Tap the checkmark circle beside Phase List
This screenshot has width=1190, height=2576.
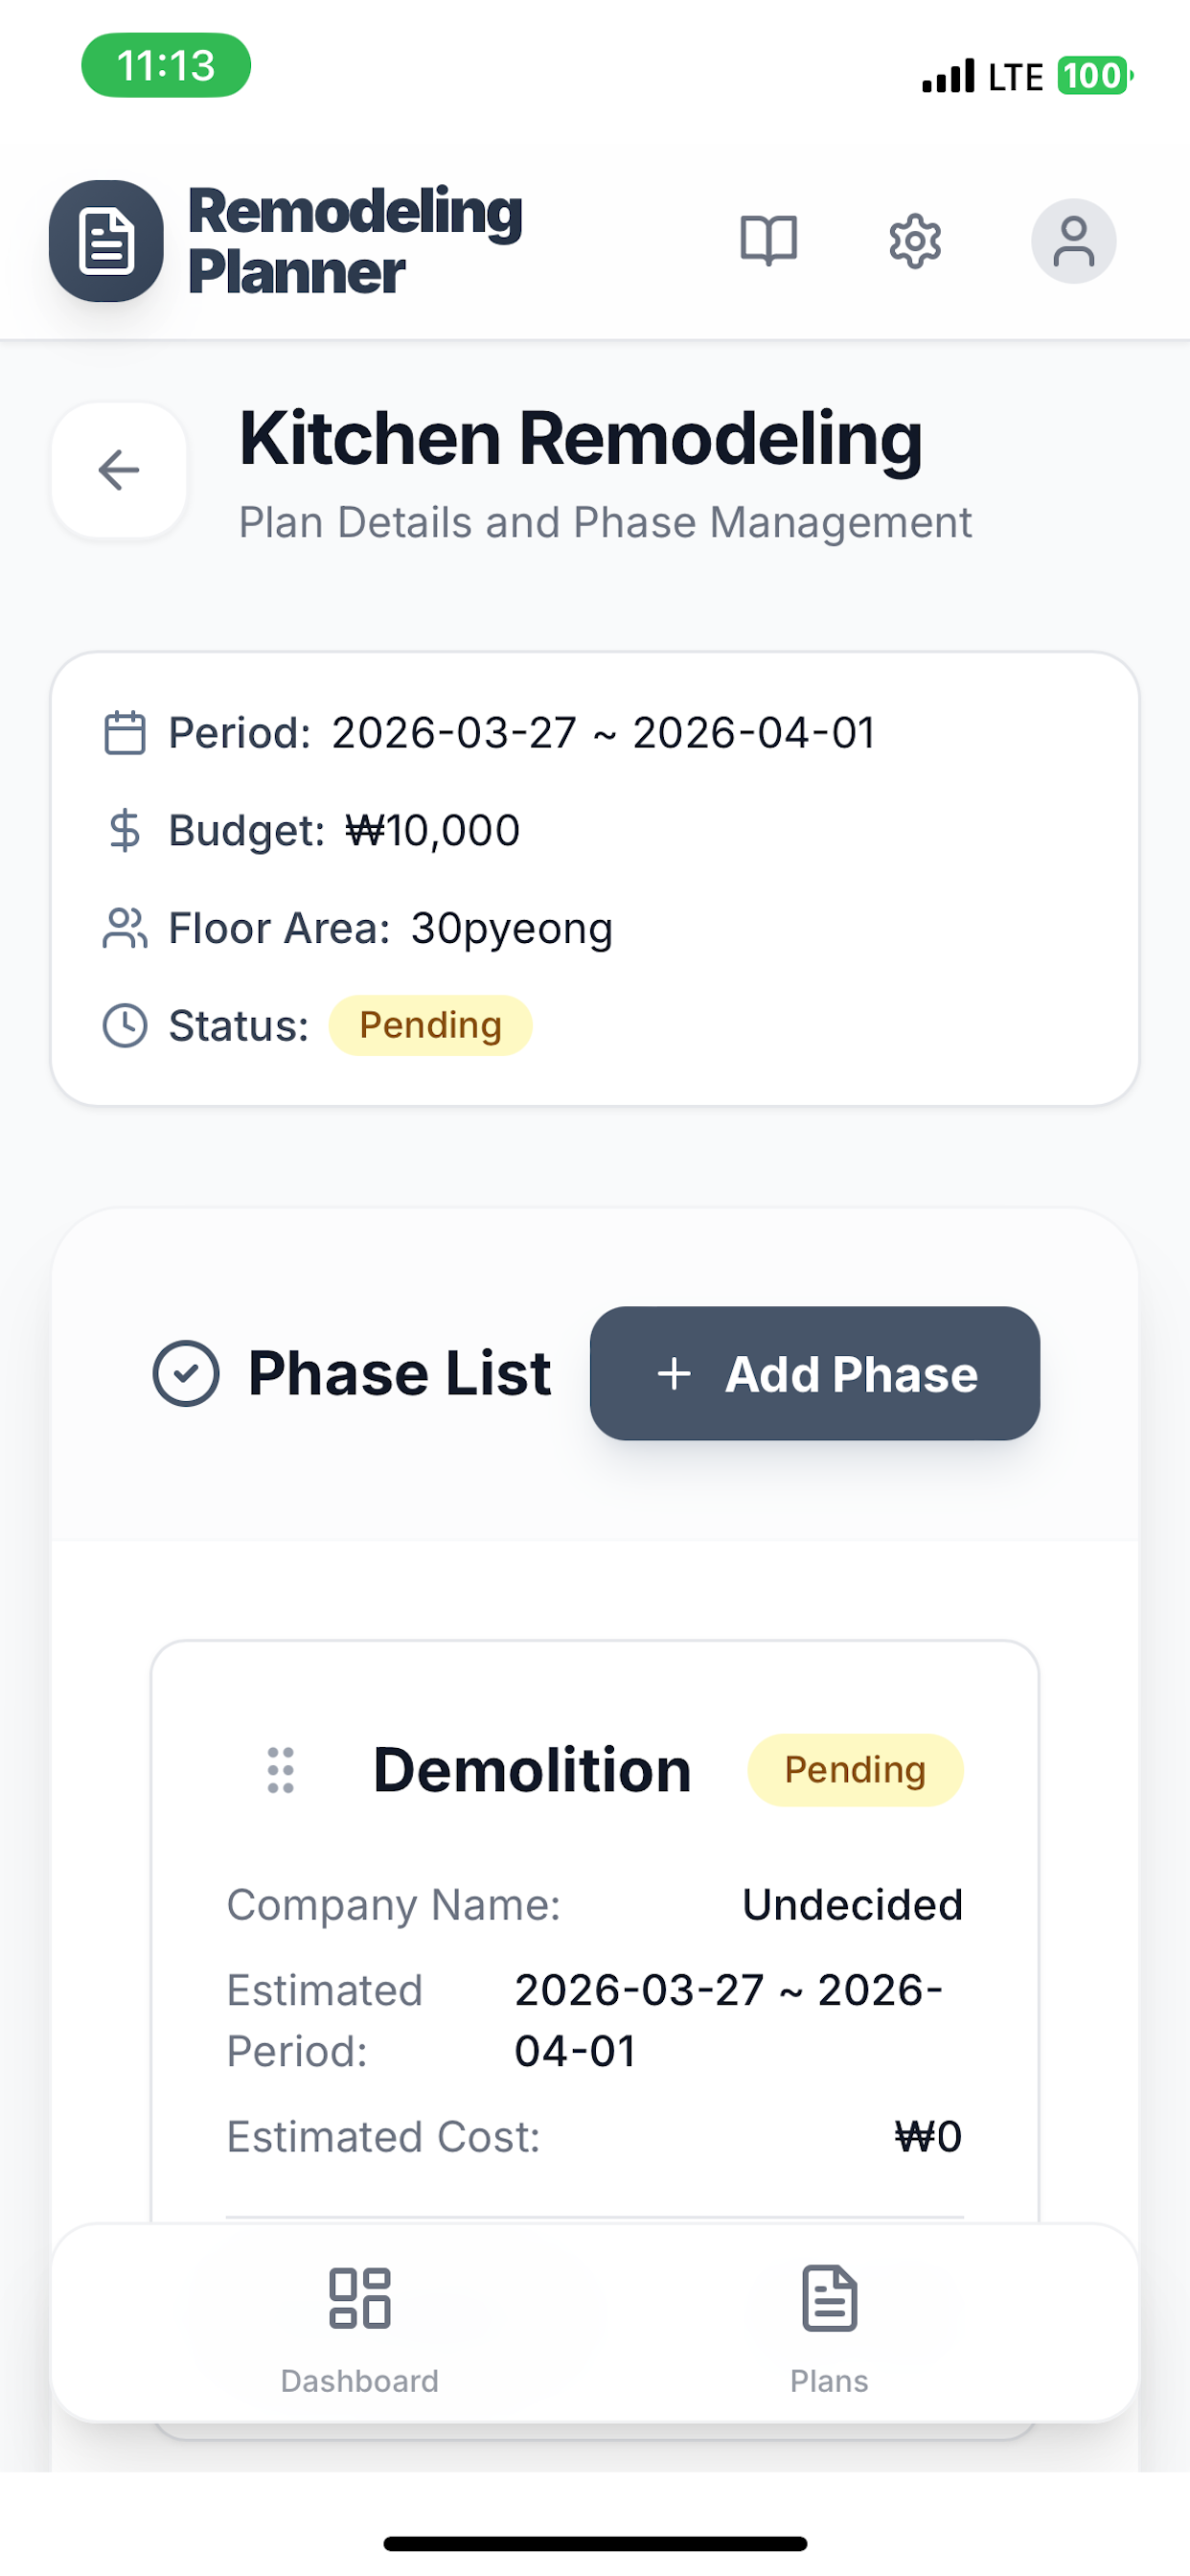point(186,1373)
